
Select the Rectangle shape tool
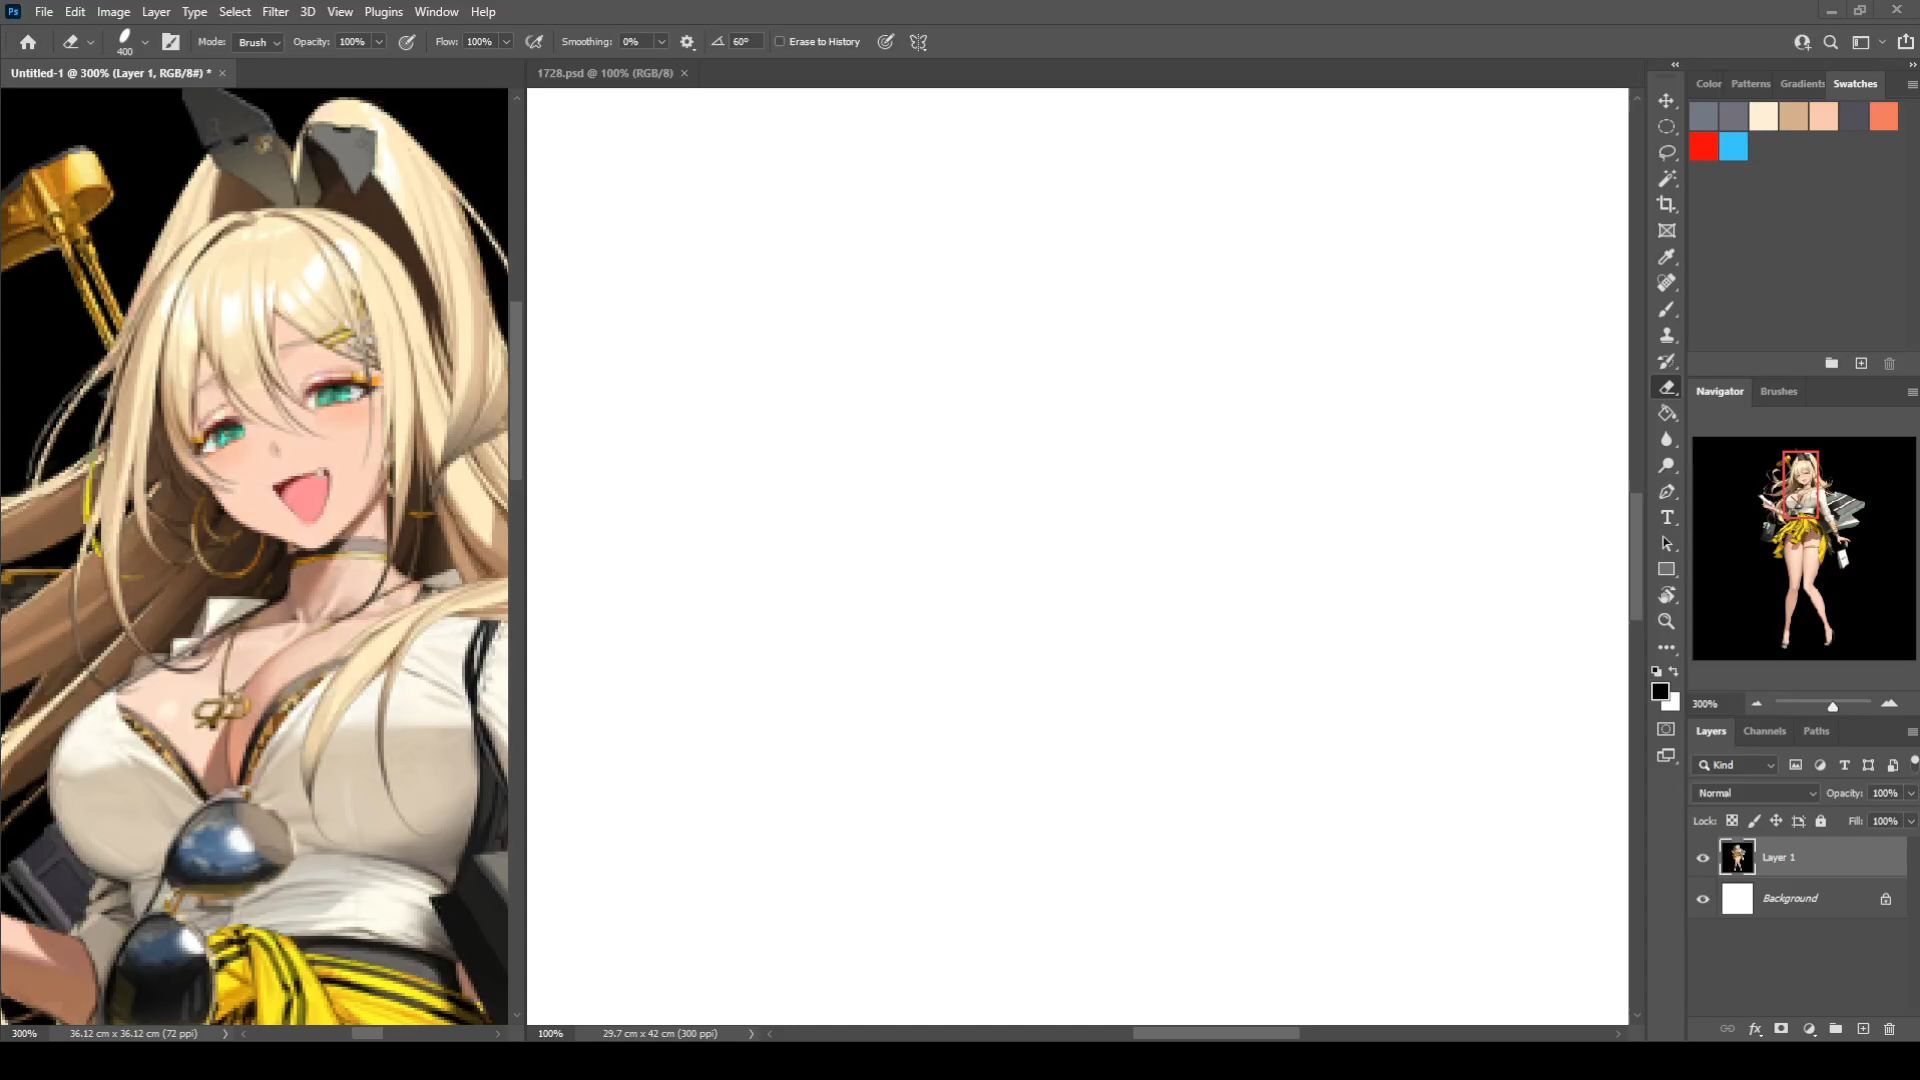(x=1666, y=569)
